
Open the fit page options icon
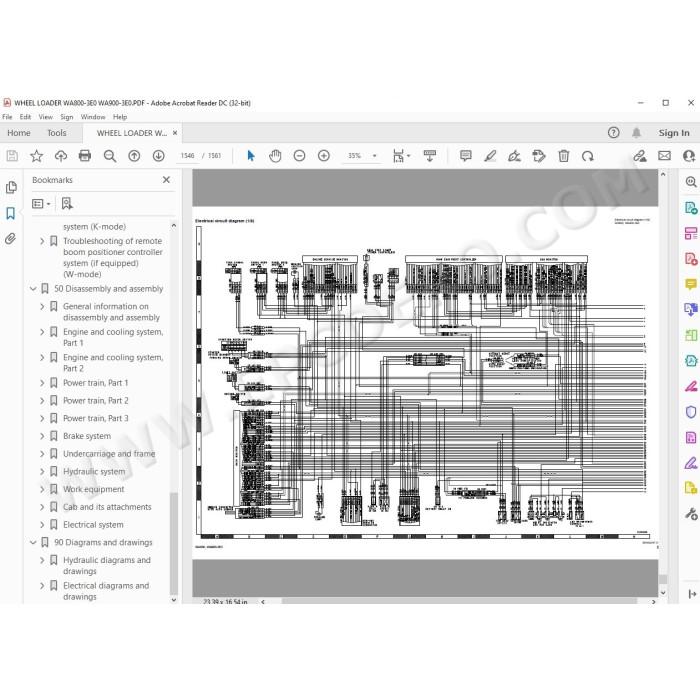click(x=401, y=156)
